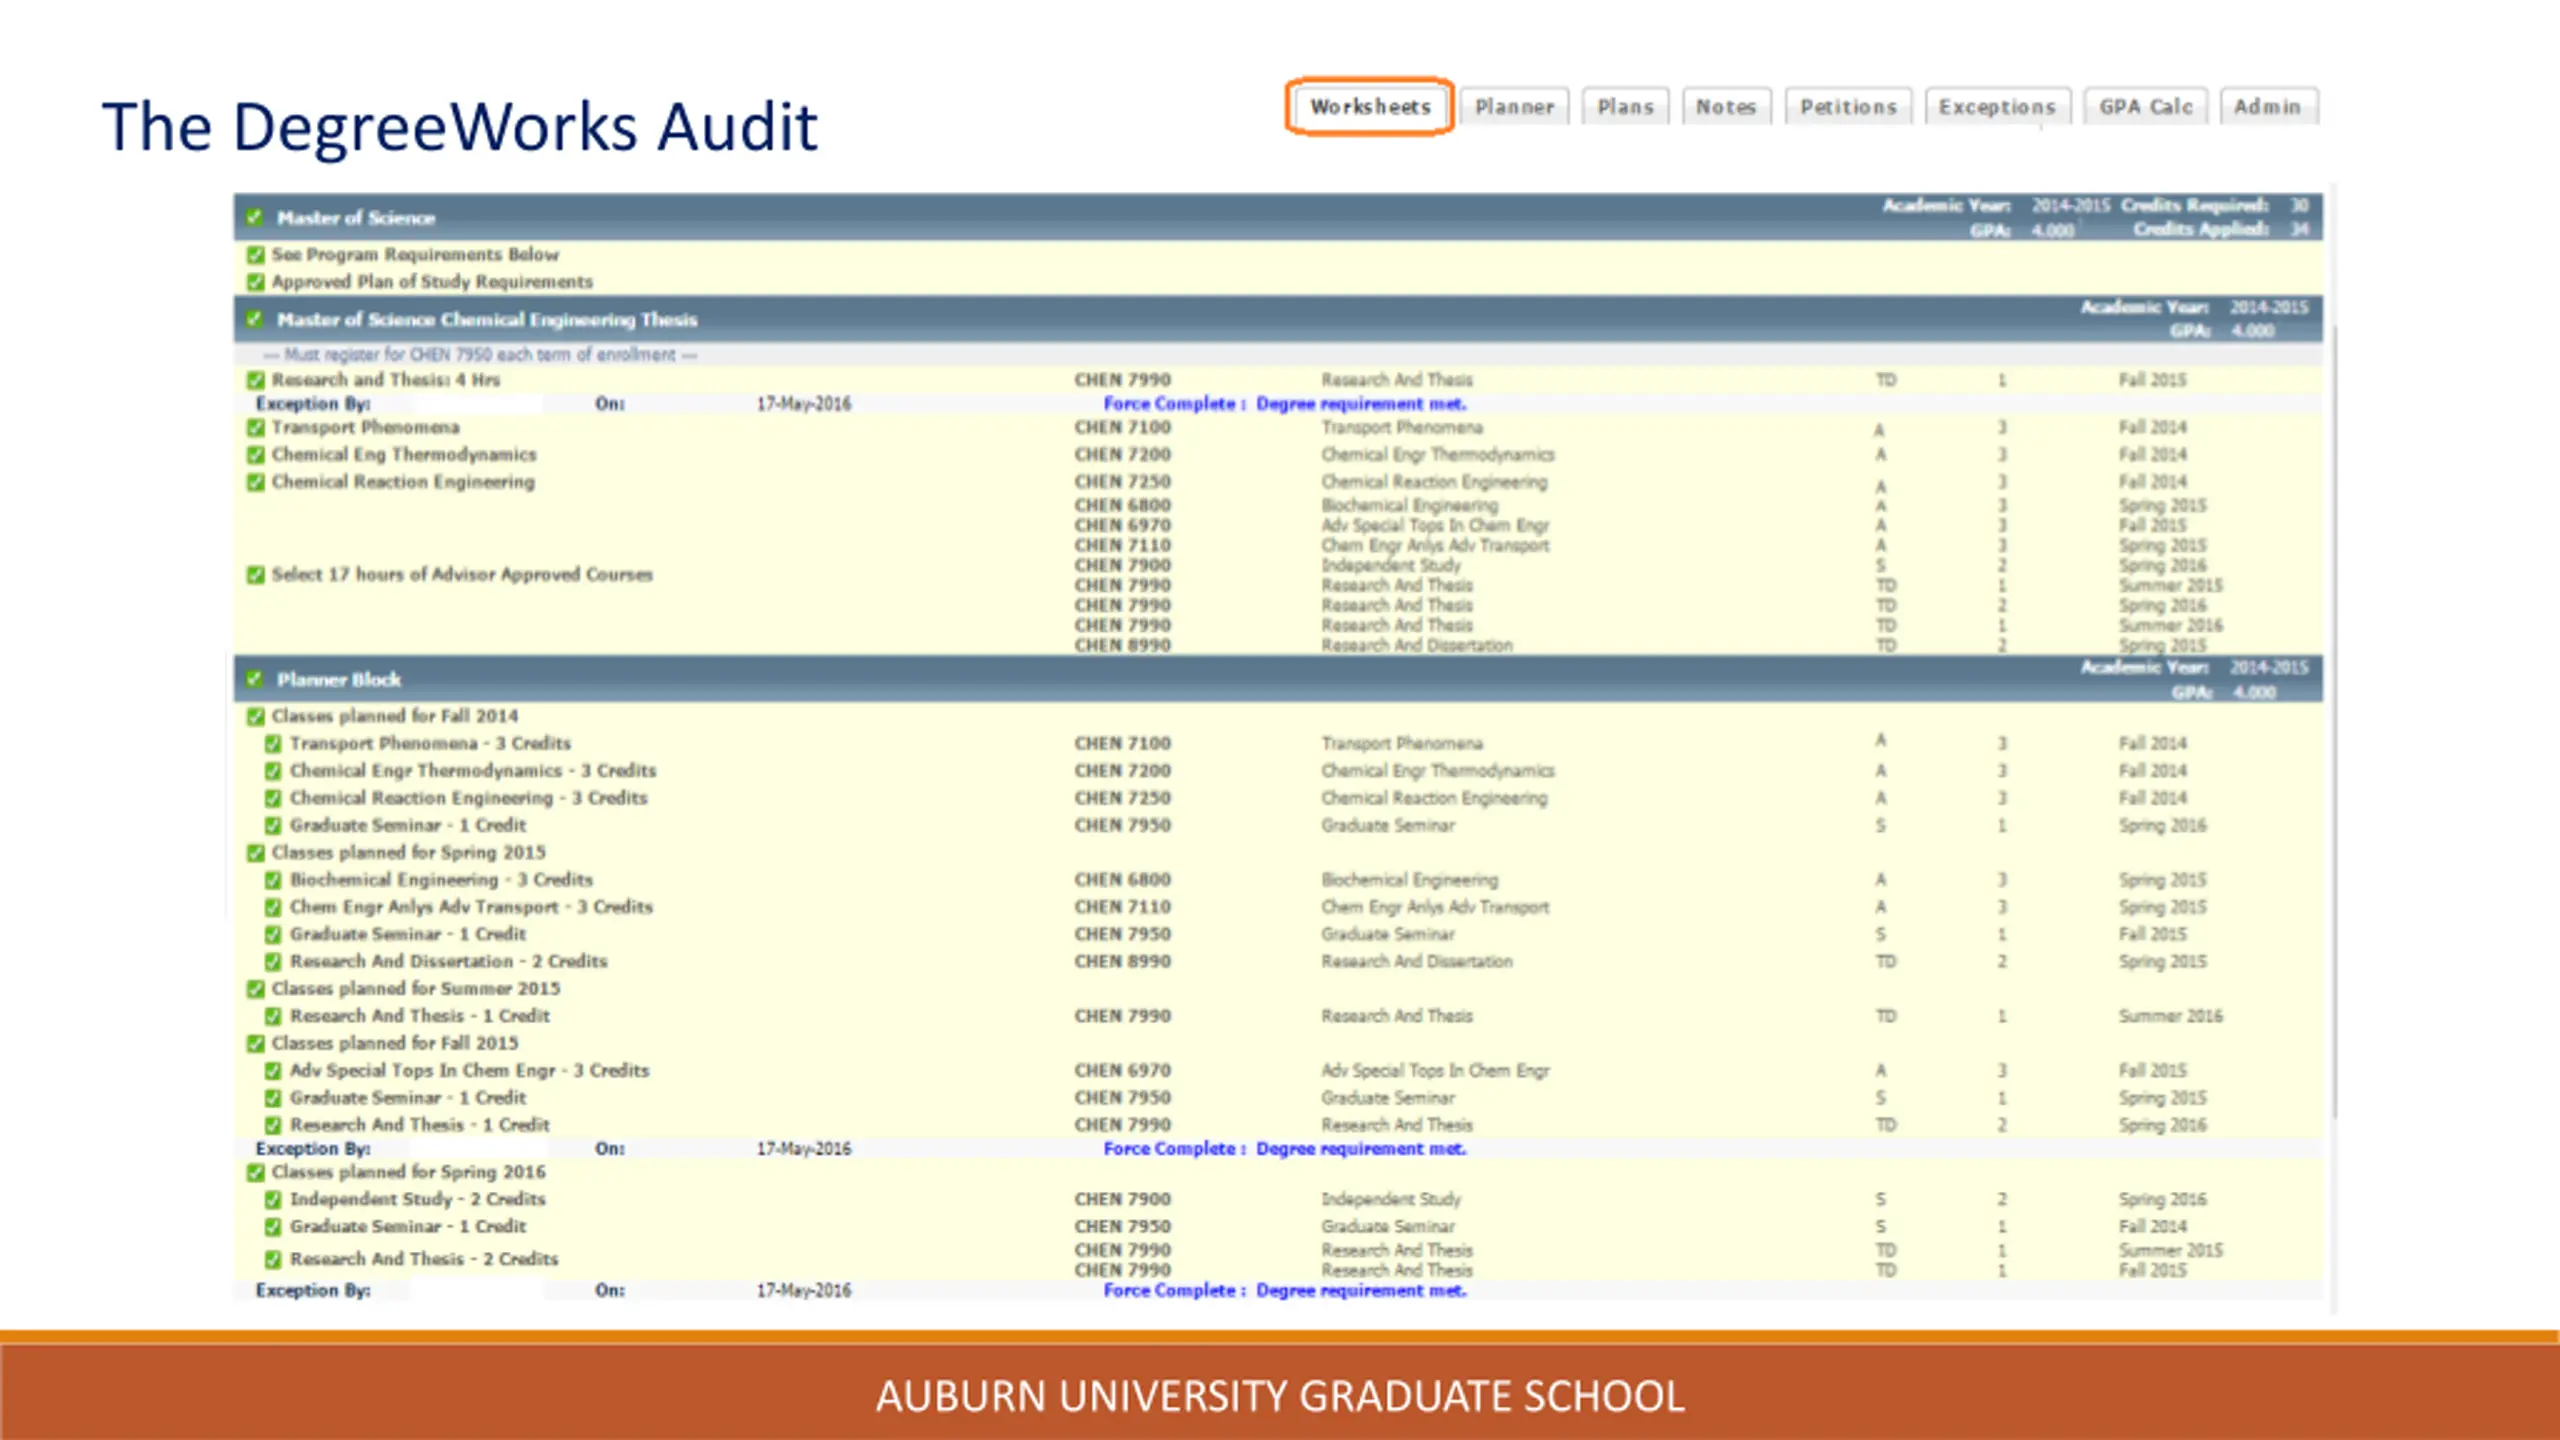Screen dimensions: 2560x1440
Task: Open the Plans tab
Action: point(1625,107)
